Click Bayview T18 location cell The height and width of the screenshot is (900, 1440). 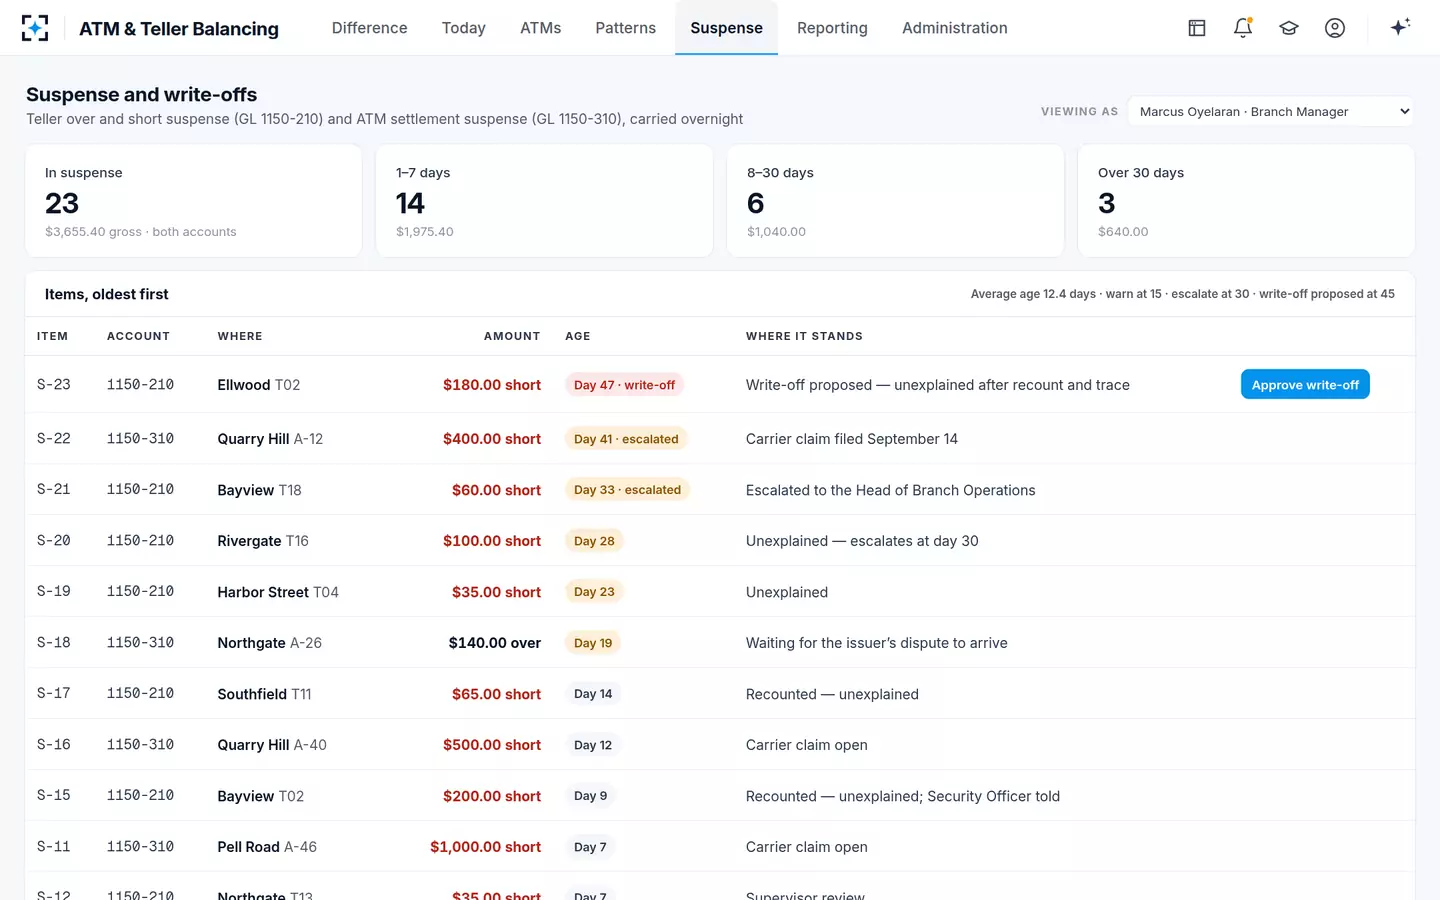259,490
